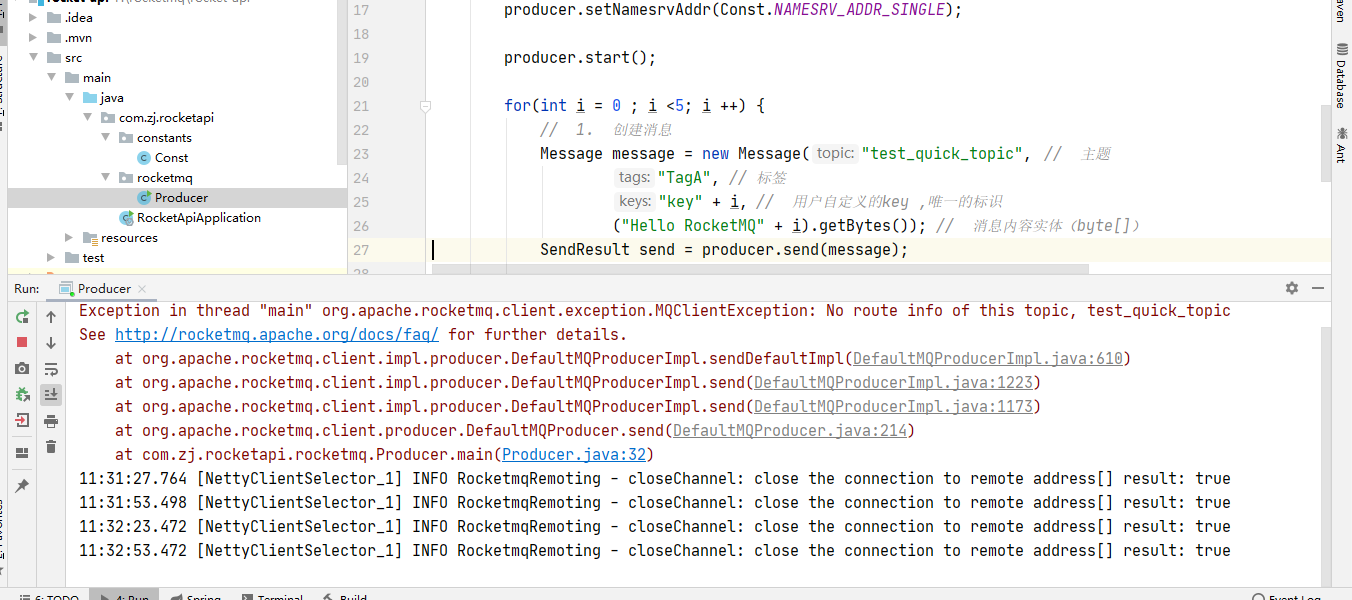This screenshot has height=600, width=1352.
Task: Select the constants package row
Action: click(x=177, y=138)
